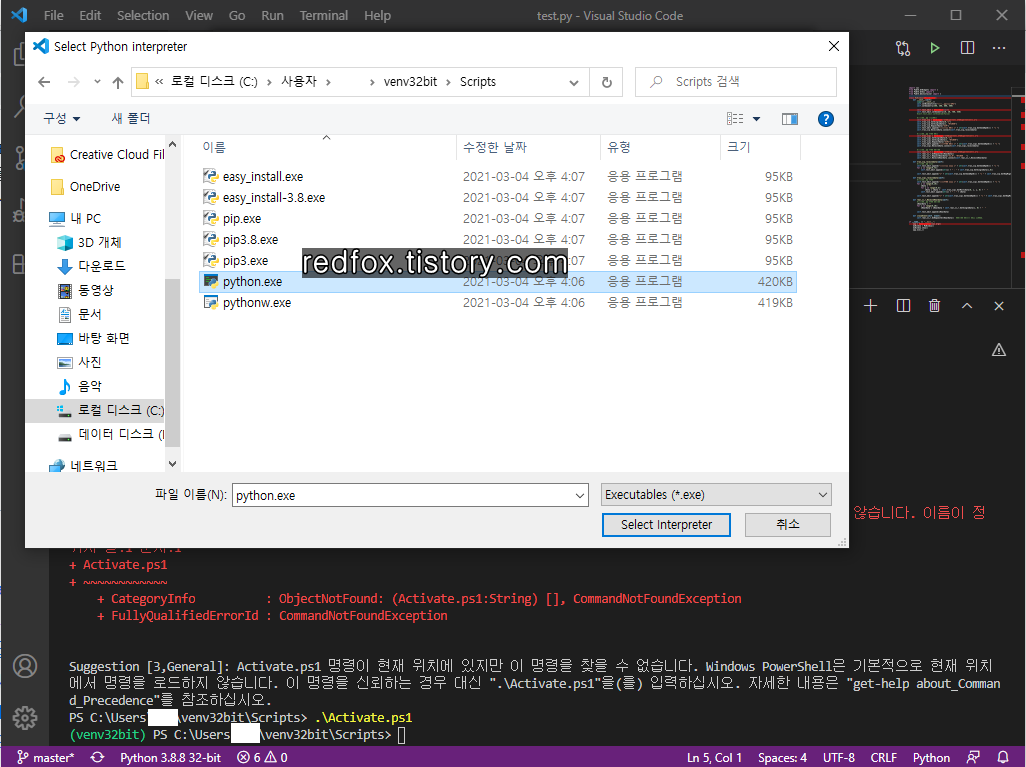Go up one folder level

point(118,82)
